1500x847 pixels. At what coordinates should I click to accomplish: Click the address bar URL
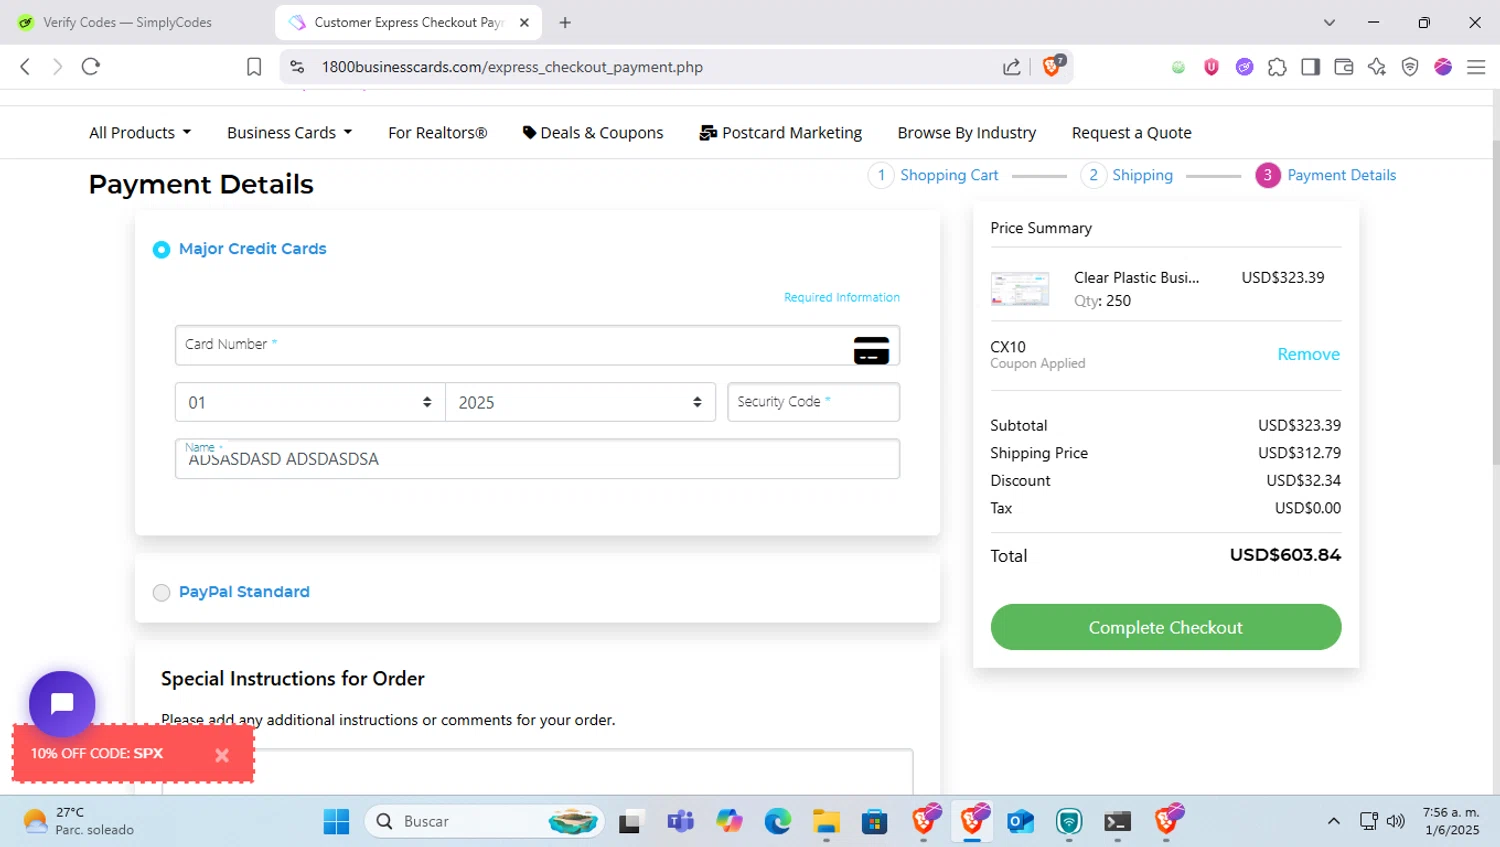512,67
